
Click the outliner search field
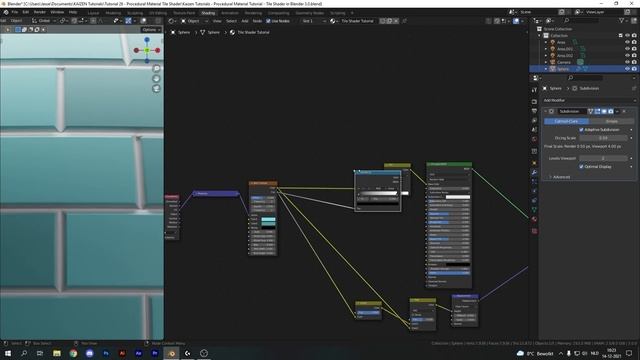pyautogui.click(x=582, y=20)
